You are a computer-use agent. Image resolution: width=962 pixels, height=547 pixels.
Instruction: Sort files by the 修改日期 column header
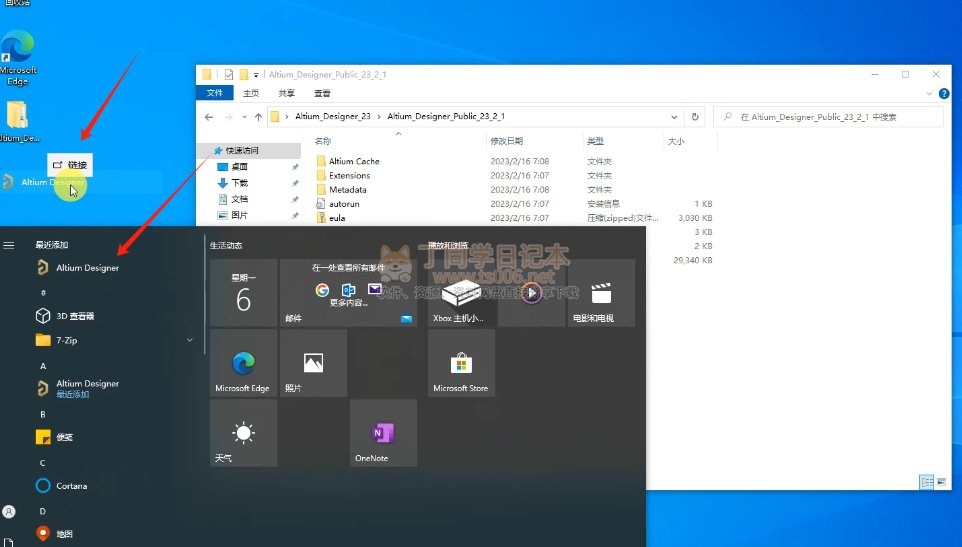(x=507, y=141)
